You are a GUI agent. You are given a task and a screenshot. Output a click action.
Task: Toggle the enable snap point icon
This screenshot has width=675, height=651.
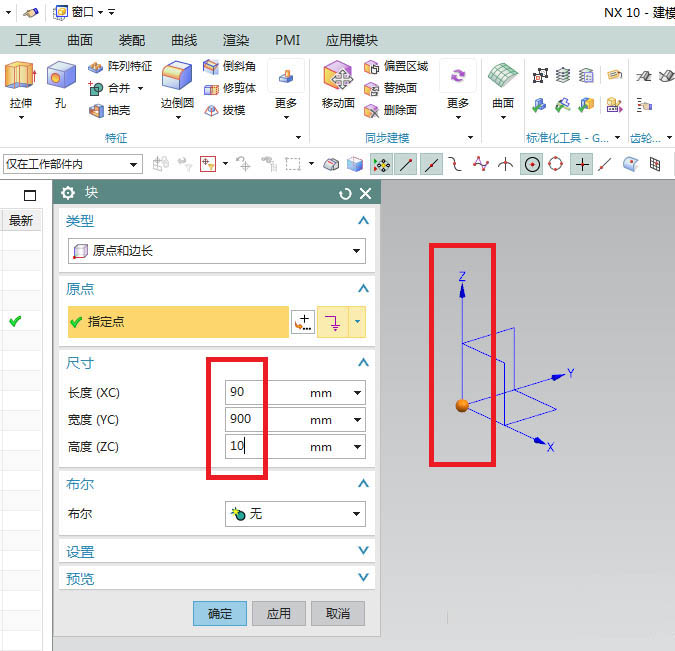pyautogui.click(x=381, y=164)
